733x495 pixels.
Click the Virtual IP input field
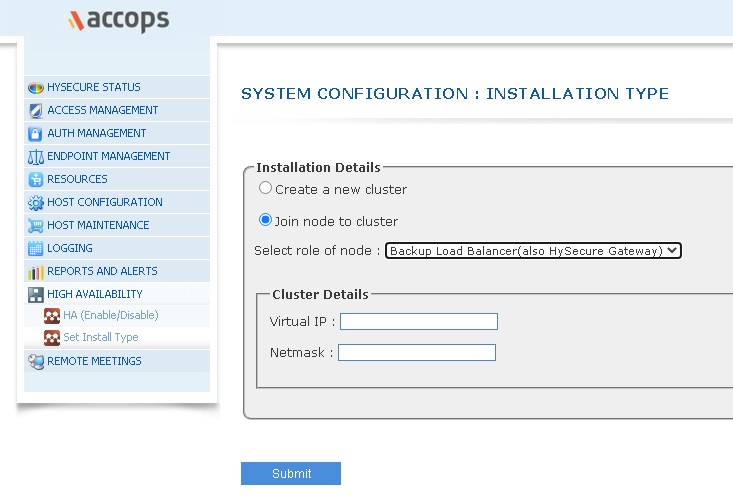[419, 322]
